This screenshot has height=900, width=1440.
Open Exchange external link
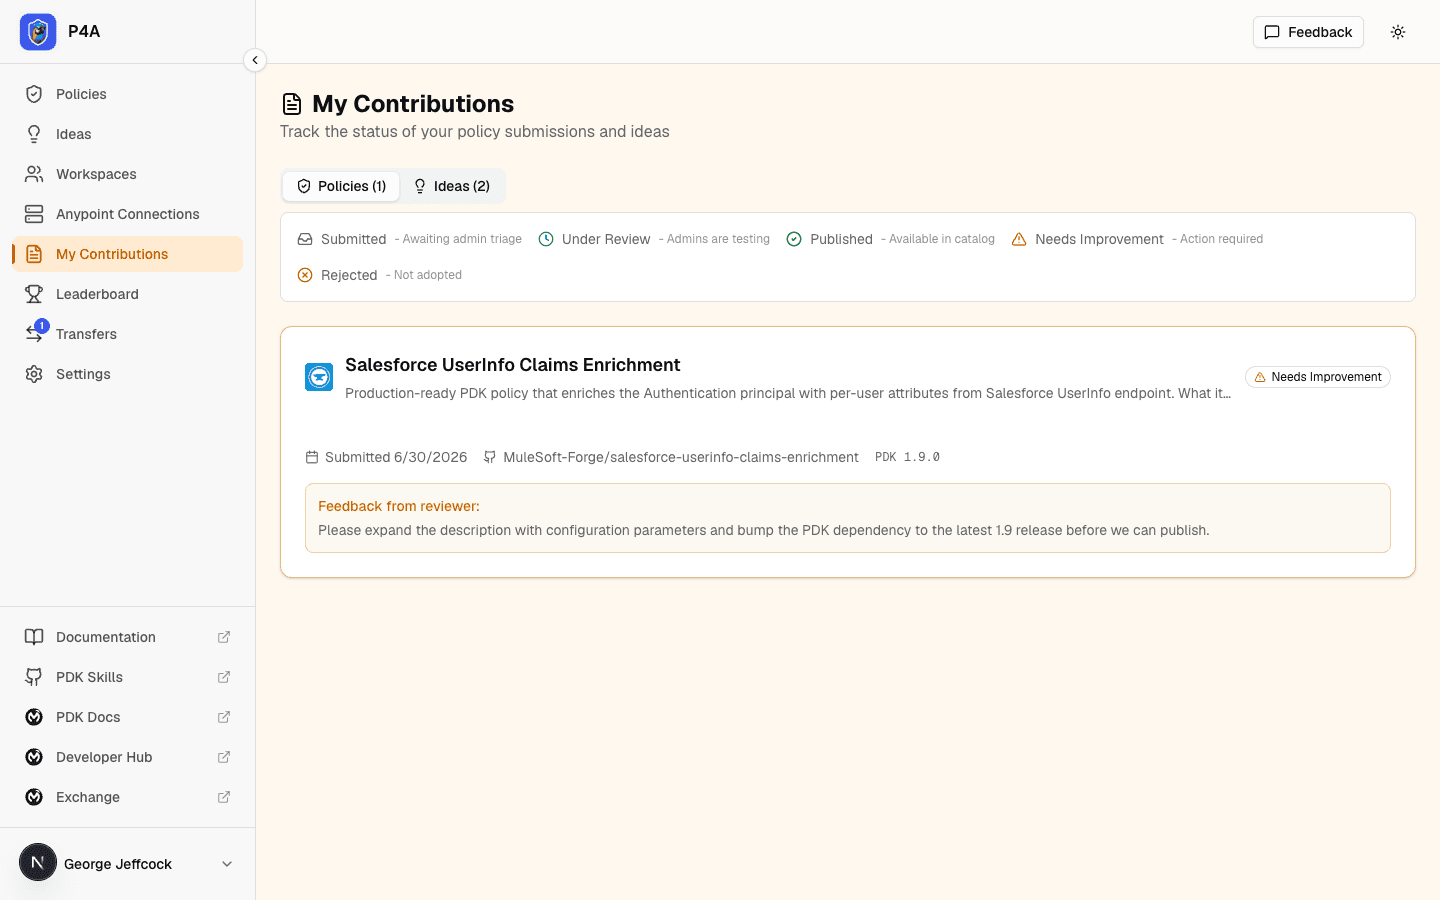coord(127,797)
